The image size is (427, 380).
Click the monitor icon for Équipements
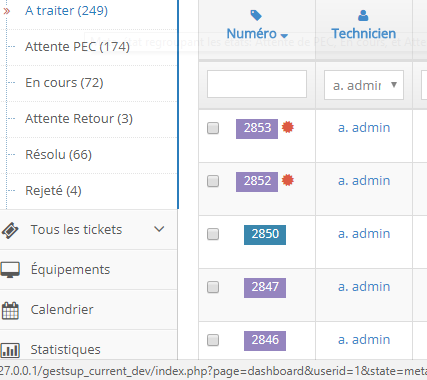click(10, 270)
